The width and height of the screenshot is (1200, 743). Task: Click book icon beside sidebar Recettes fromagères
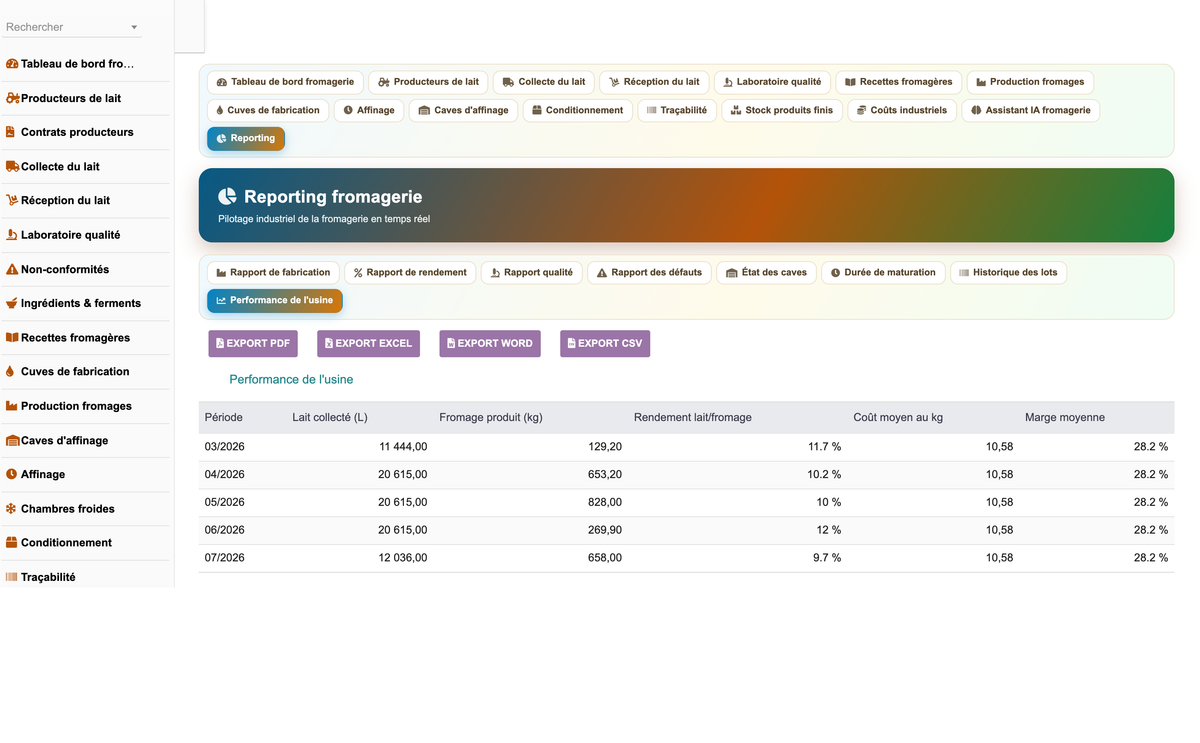(x=12, y=337)
